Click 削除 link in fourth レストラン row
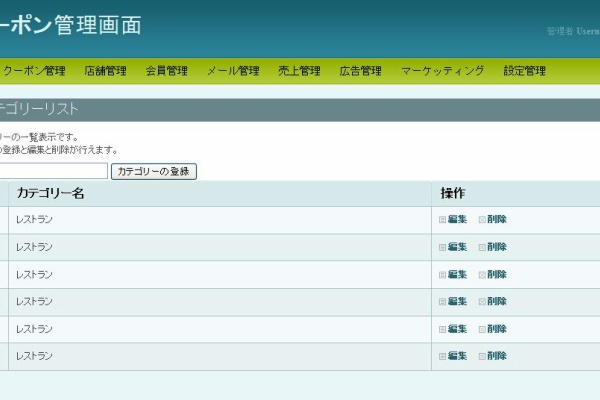This screenshot has height=400, width=600. pos(497,301)
